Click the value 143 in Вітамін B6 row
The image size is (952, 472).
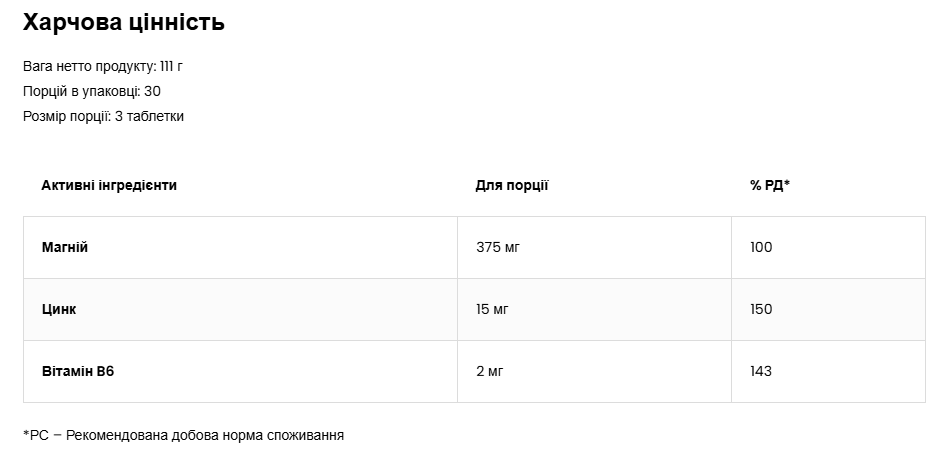tap(761, 371)
